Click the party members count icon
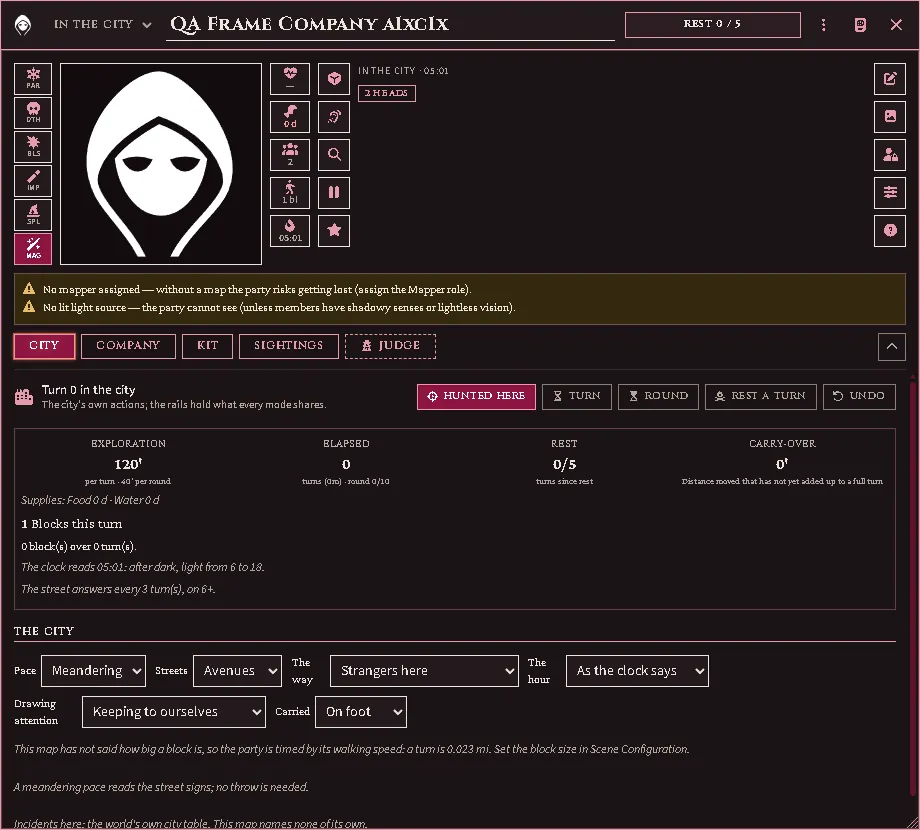Image resolution: width=920 pixels, height=830 pixels. tap(290, 155)
